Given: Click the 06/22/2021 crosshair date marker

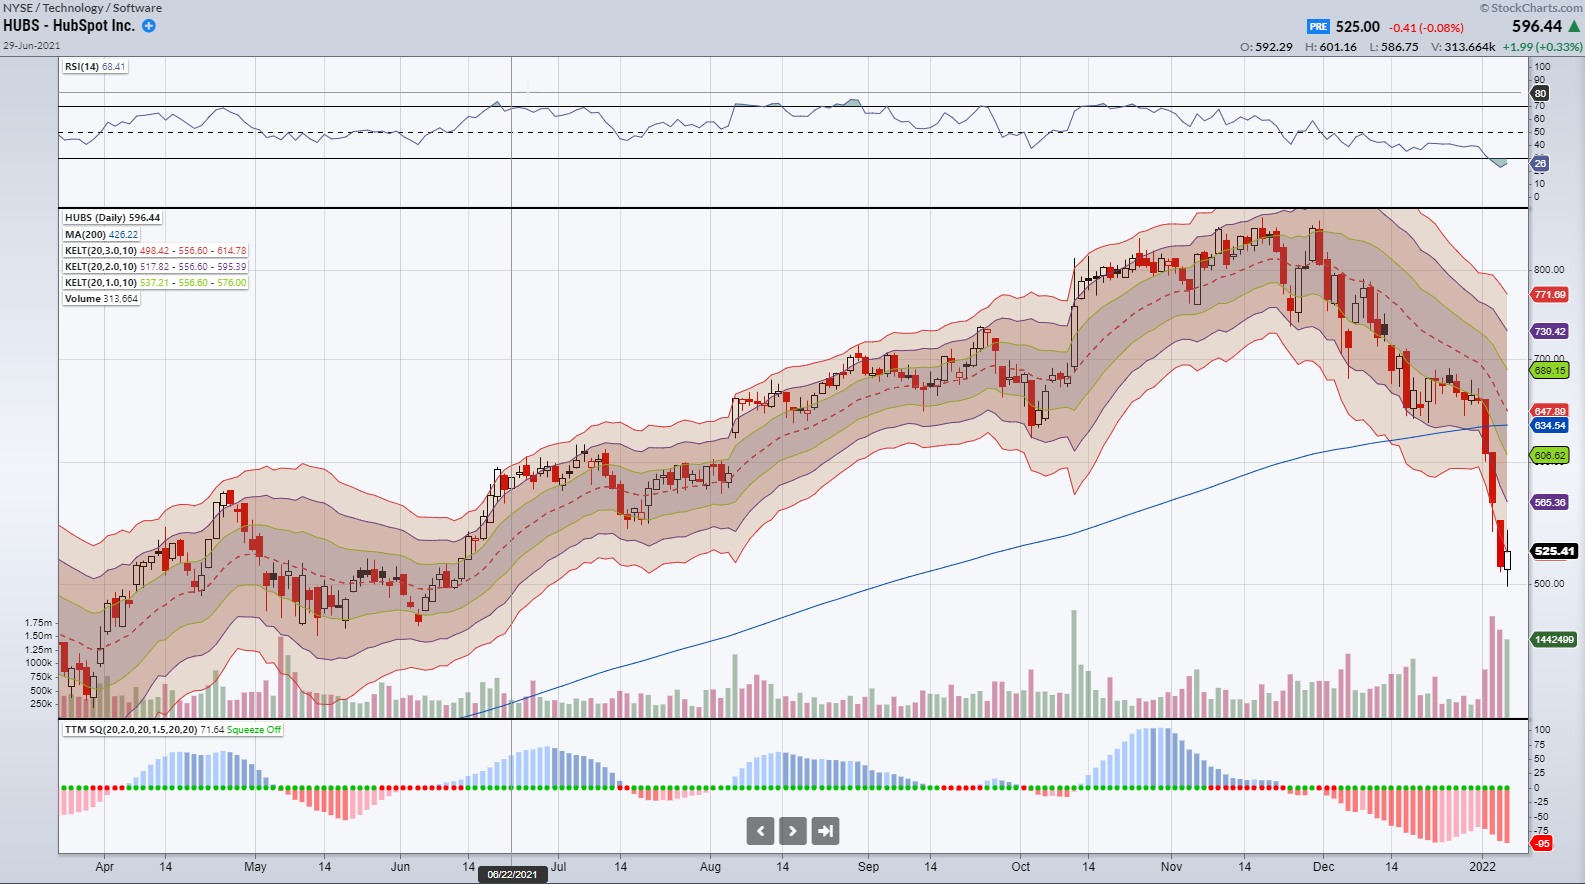Looking at the screenshot, I should (x=512, y=874).
